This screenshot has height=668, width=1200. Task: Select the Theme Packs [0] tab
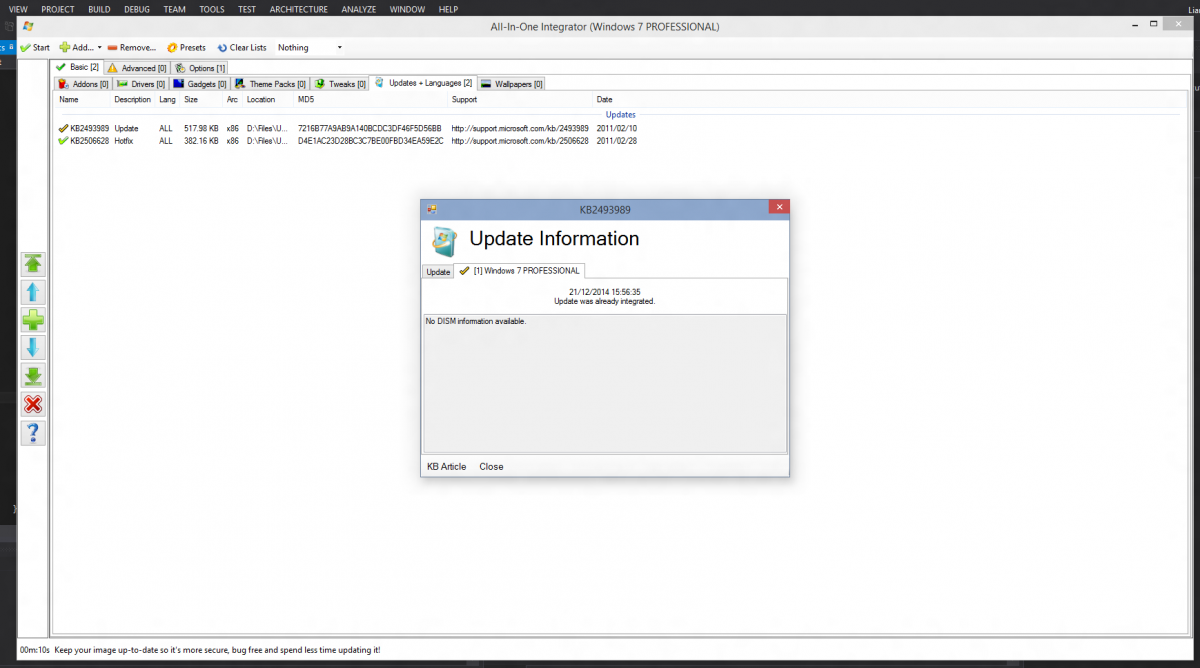click(270, 84)
